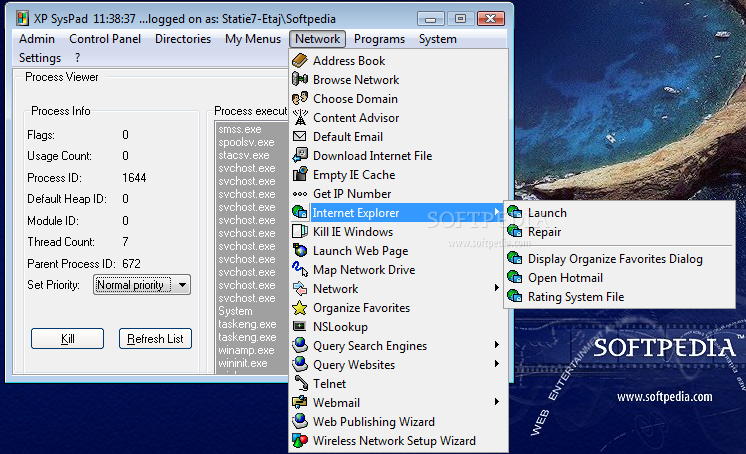Click the Internet Explorer menu icon
The width and height of the screenshot is (746, 454).
coord(300,212)
